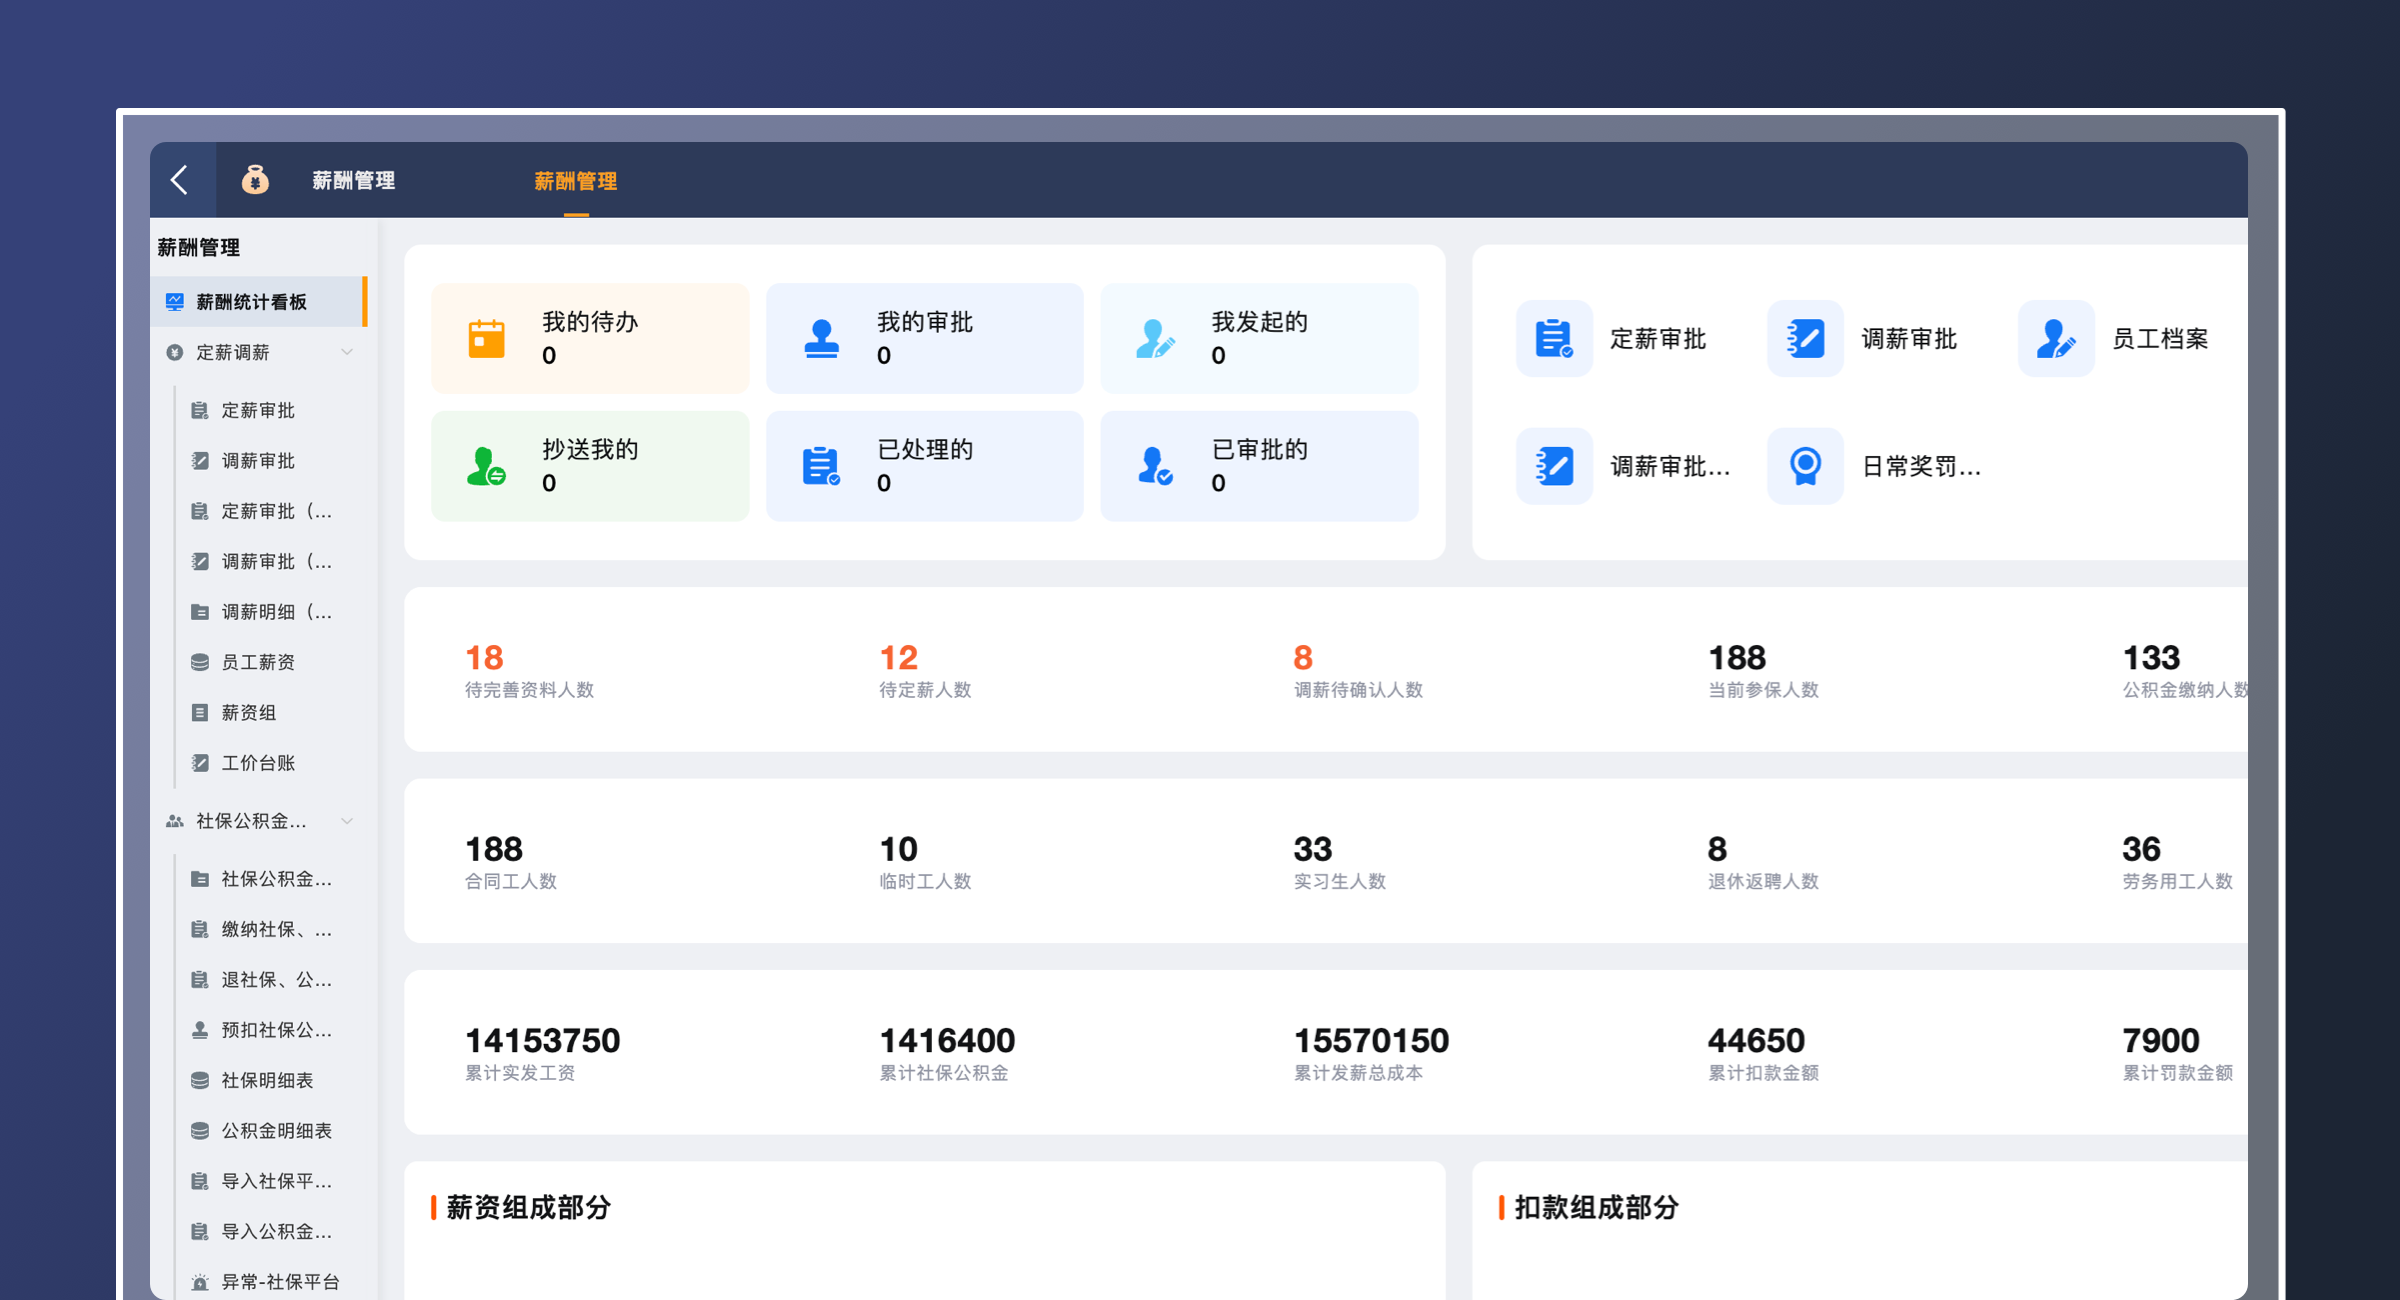The image size is (2400, 1300).
Task: Click the 待完善资料人数 count 18
Action: 484,658
